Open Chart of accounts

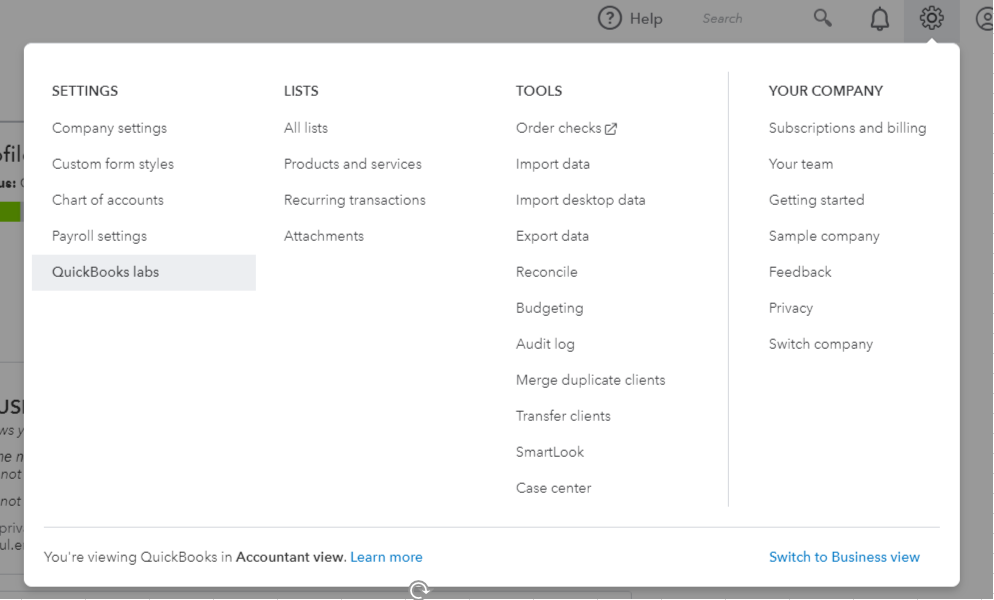click(107, 200)
